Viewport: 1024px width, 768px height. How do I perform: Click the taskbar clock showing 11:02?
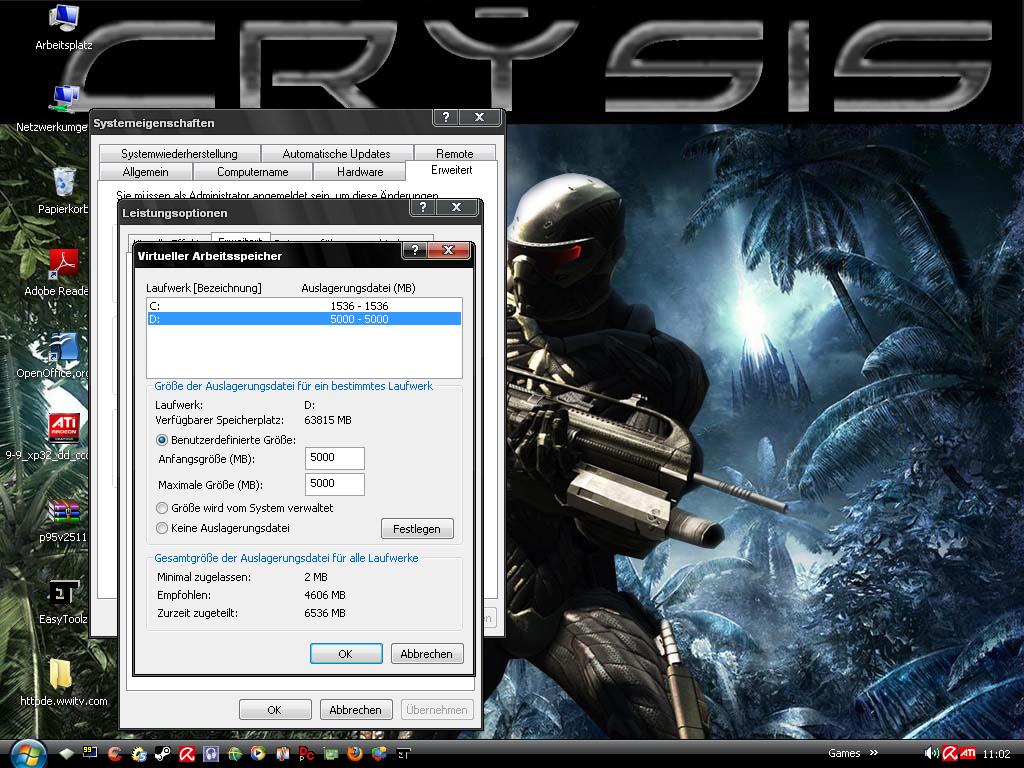[996, 754]
